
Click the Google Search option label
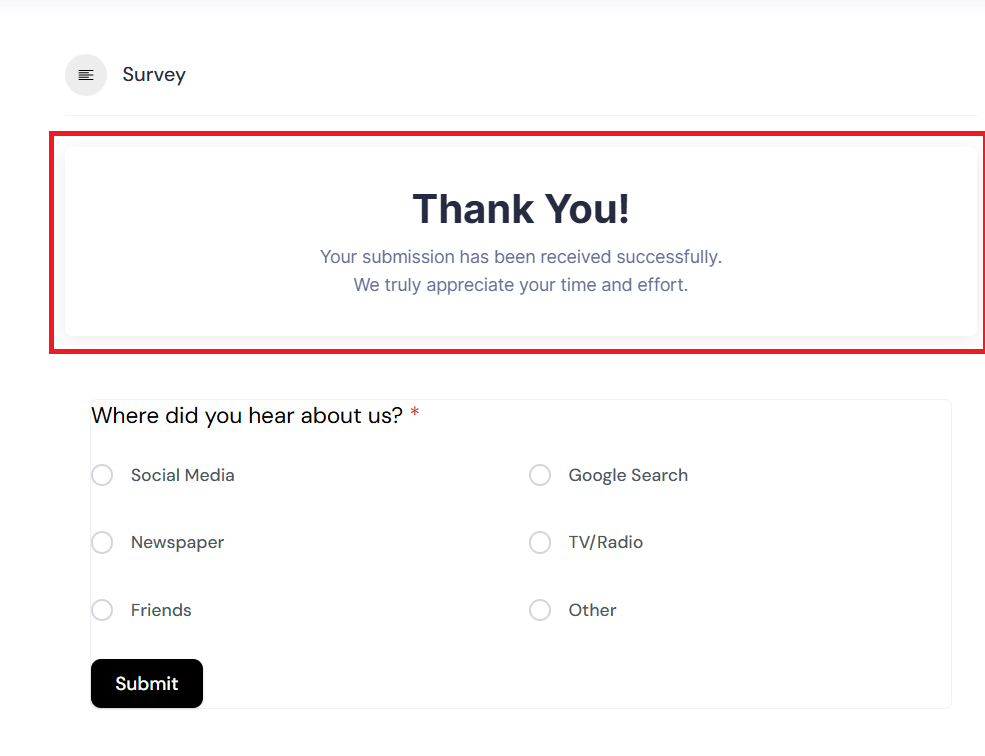628,475
